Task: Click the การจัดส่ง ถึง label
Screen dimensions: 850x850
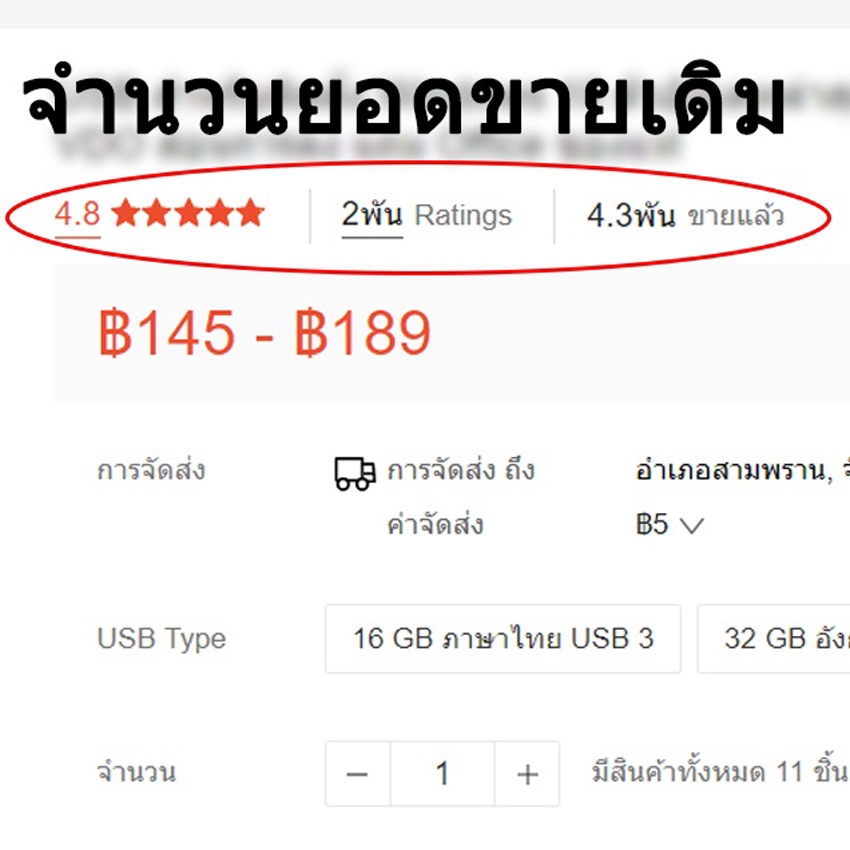Action: pos(461,470)
